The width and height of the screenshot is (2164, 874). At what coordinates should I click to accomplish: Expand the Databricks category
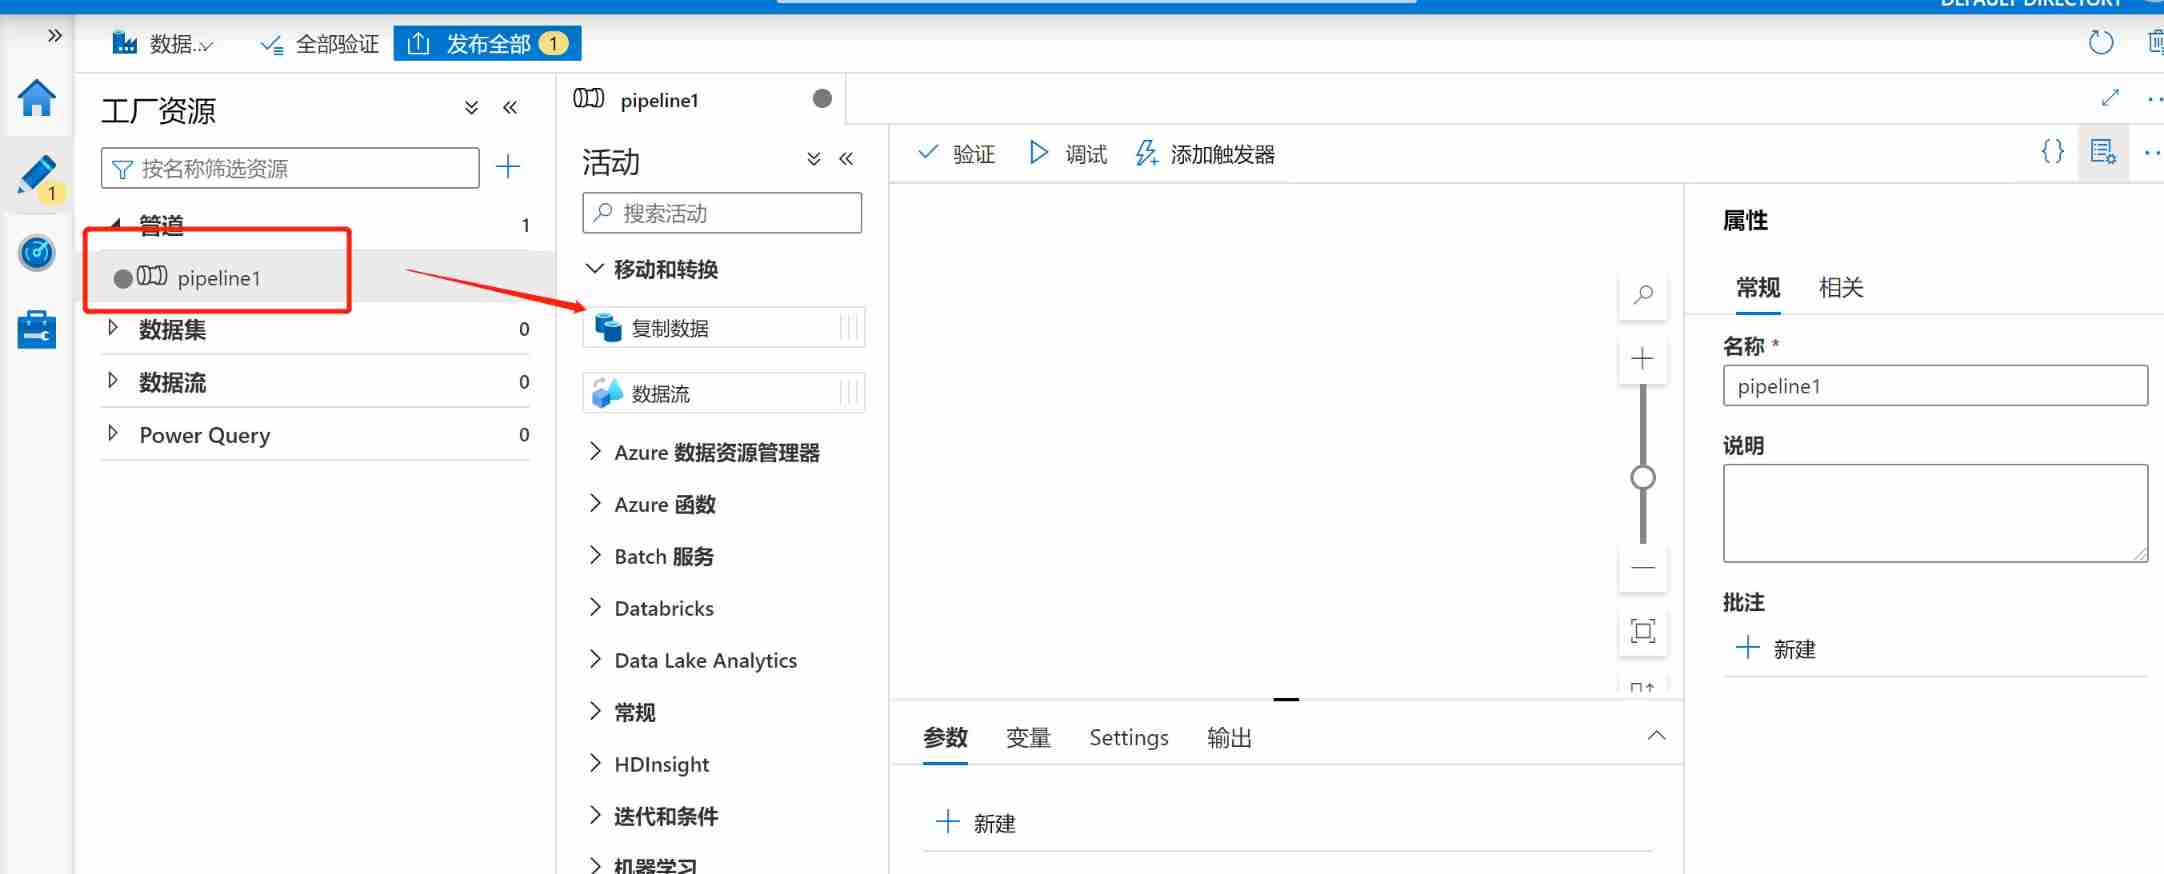tap(595, 607)
